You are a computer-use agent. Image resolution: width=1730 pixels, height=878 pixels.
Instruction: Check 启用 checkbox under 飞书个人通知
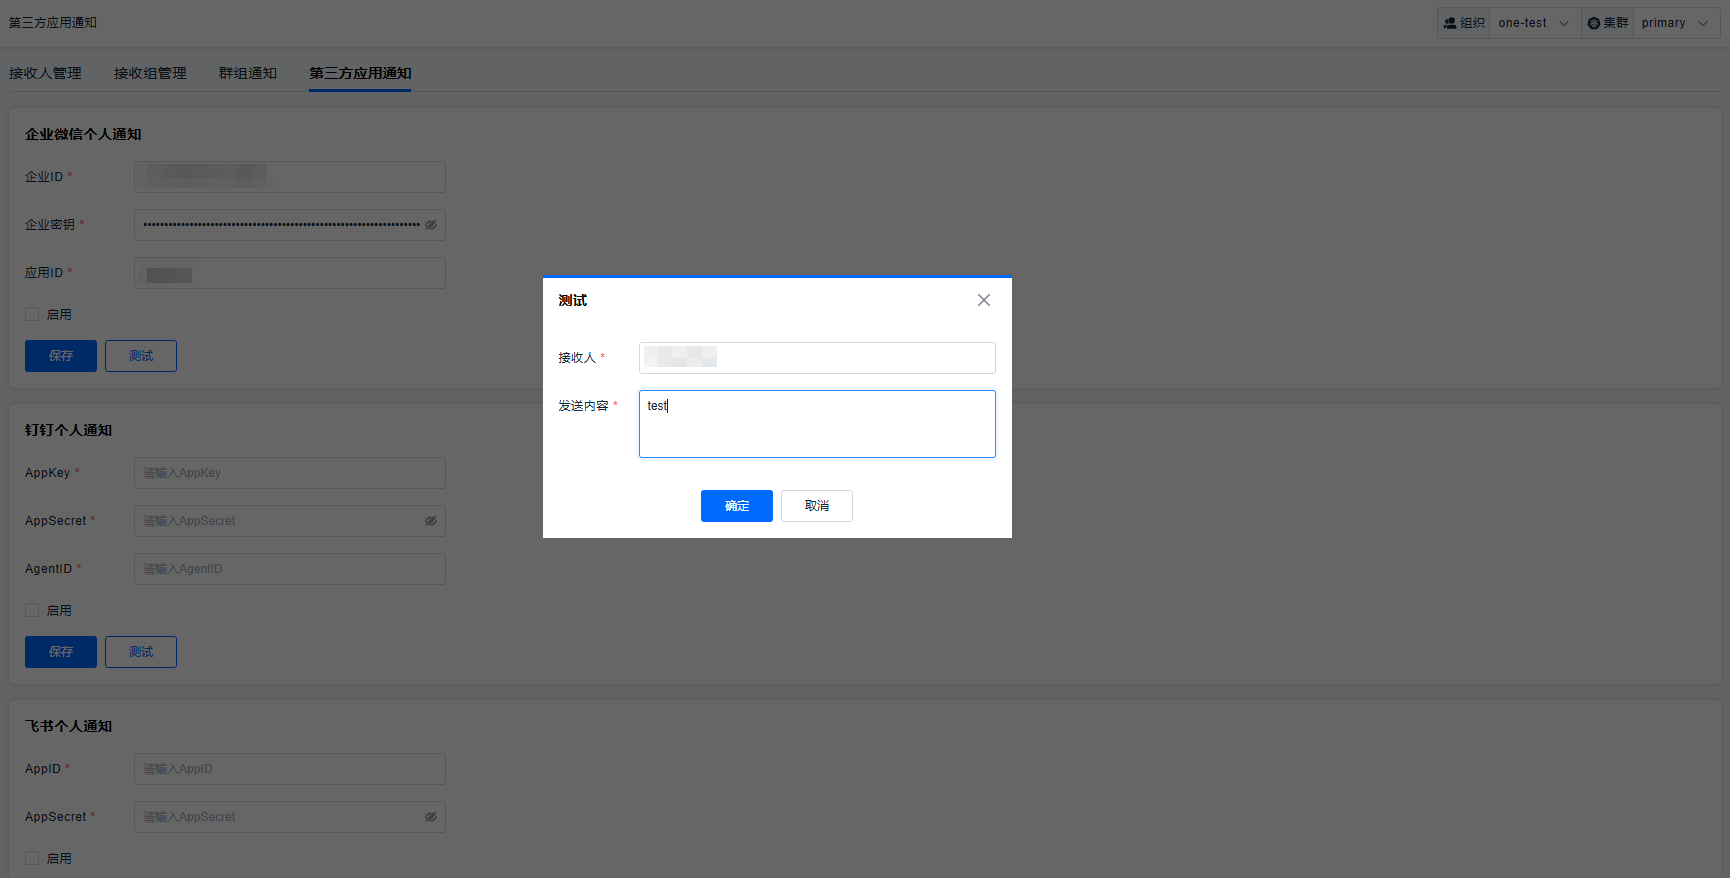click(x=32, y=858)
